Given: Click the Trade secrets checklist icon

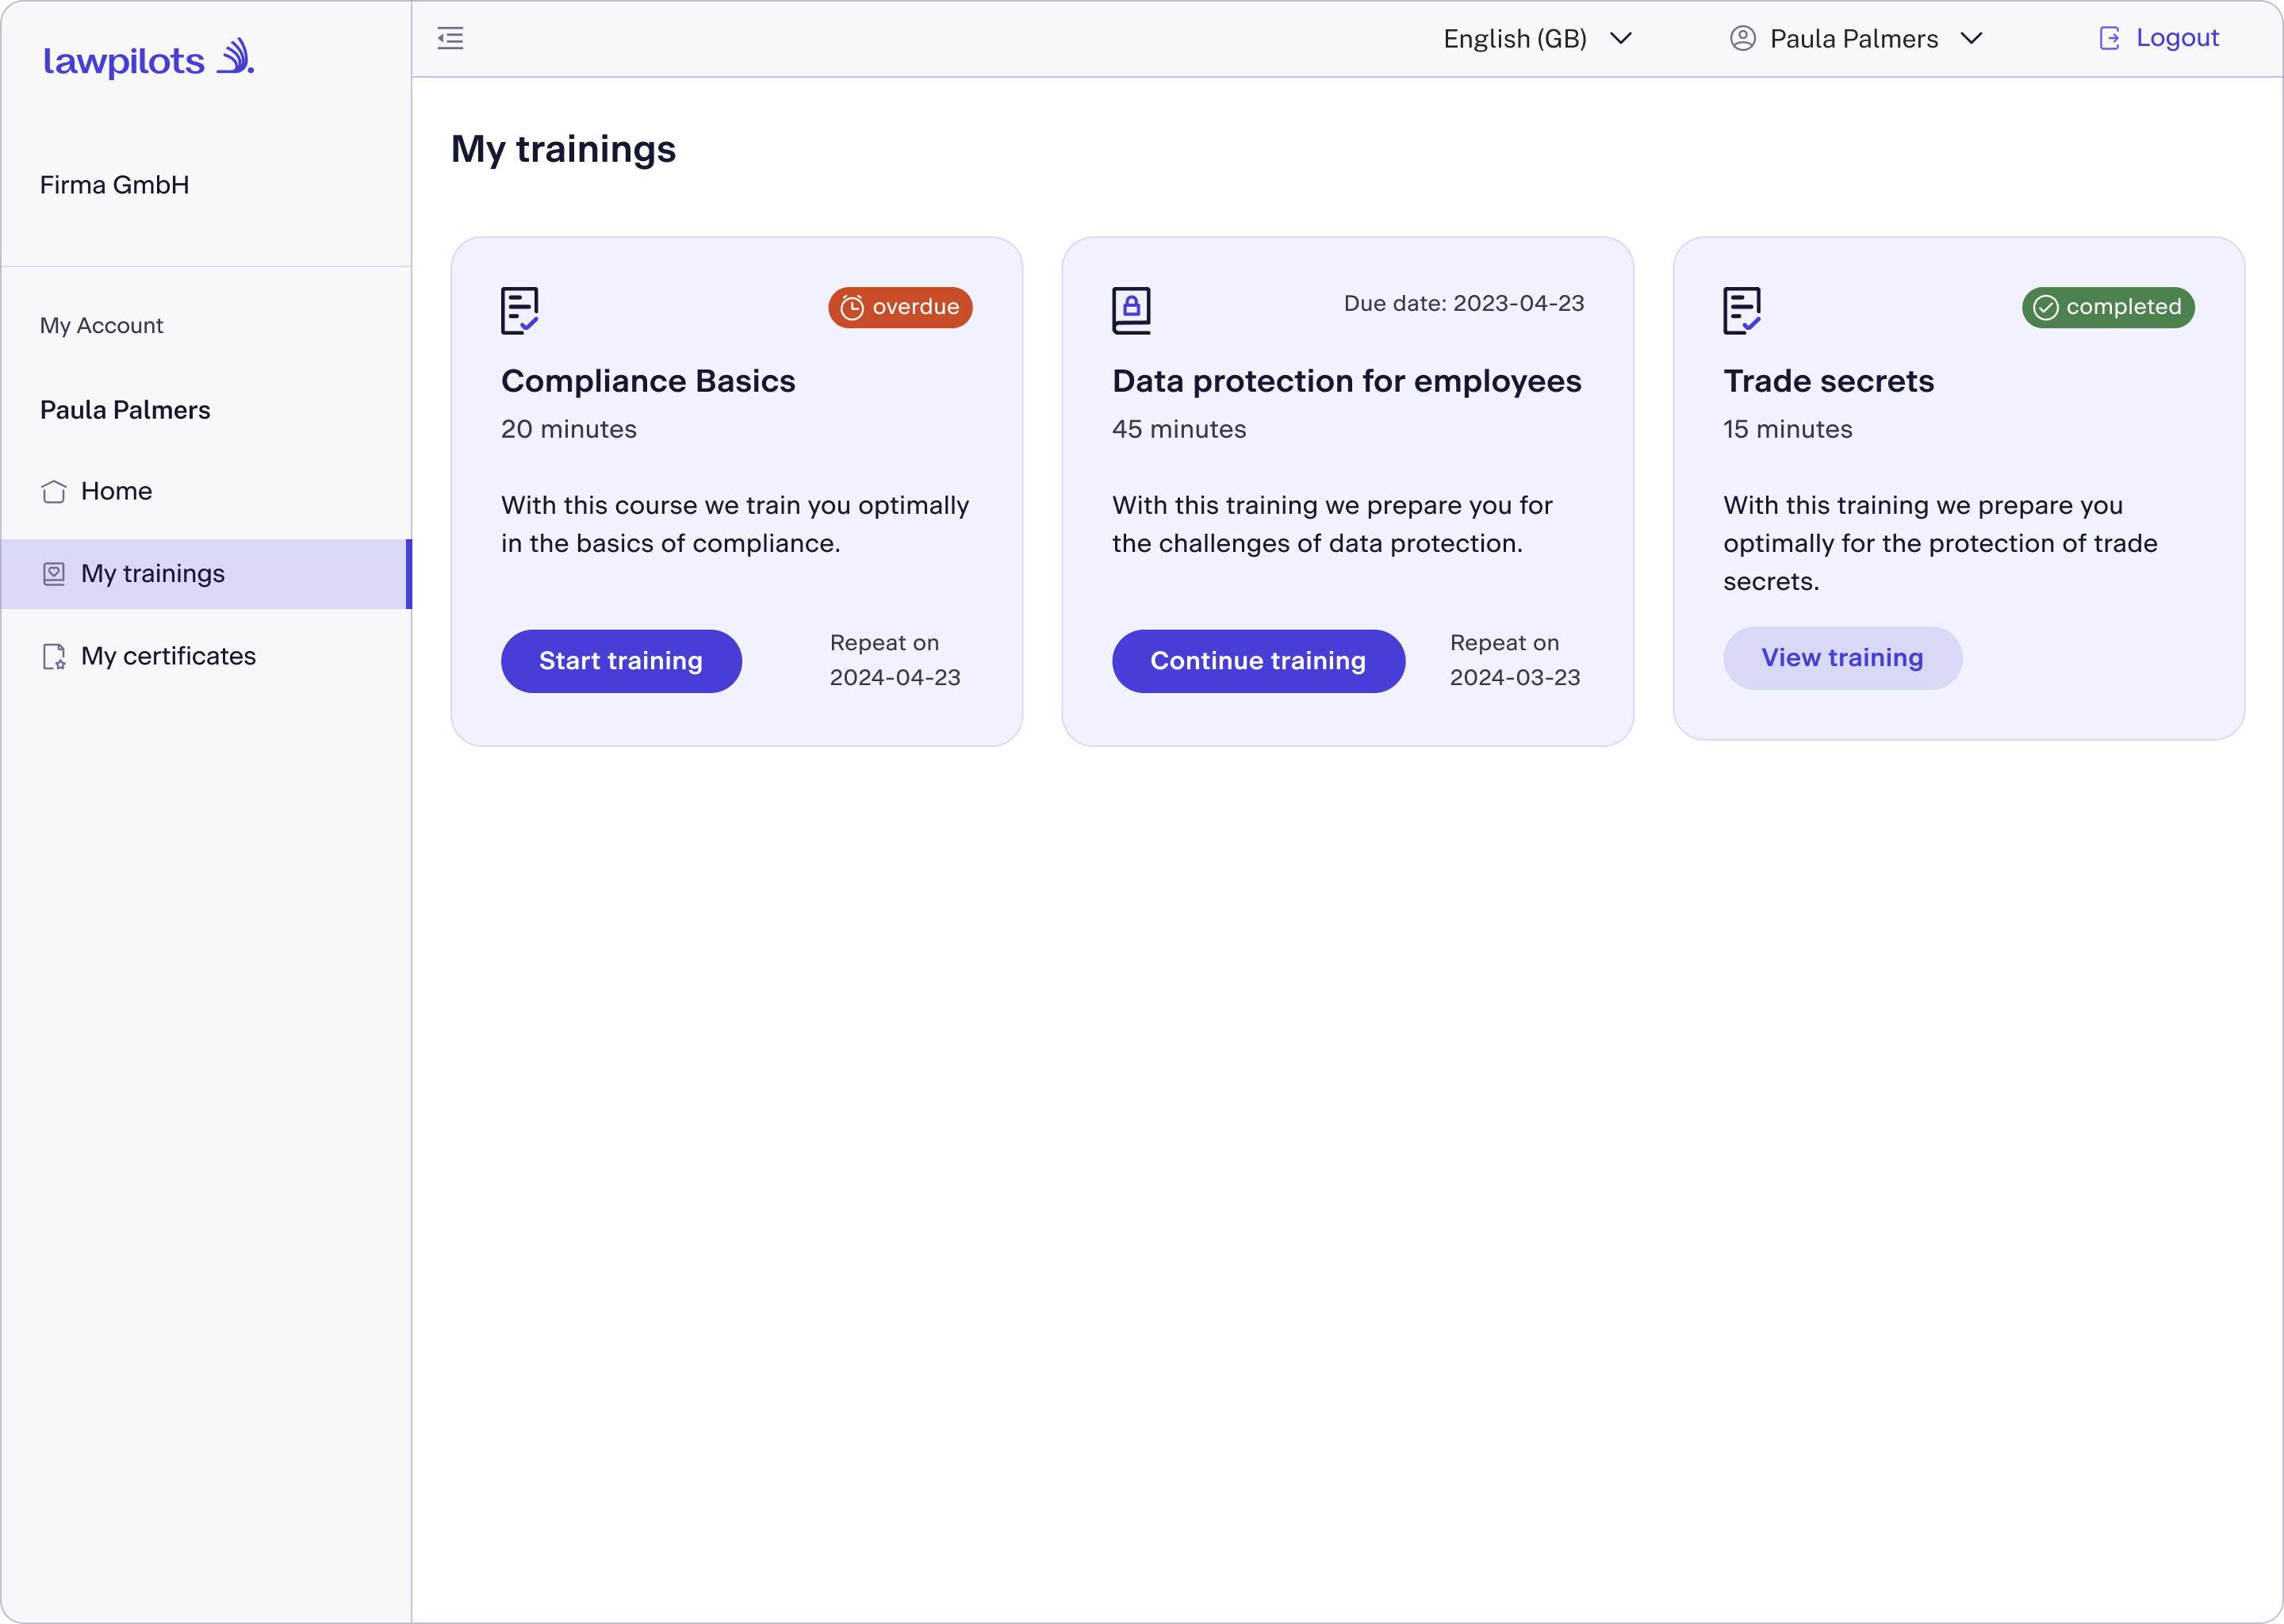Looking at the screenshot, I should tap(1742, 310).
